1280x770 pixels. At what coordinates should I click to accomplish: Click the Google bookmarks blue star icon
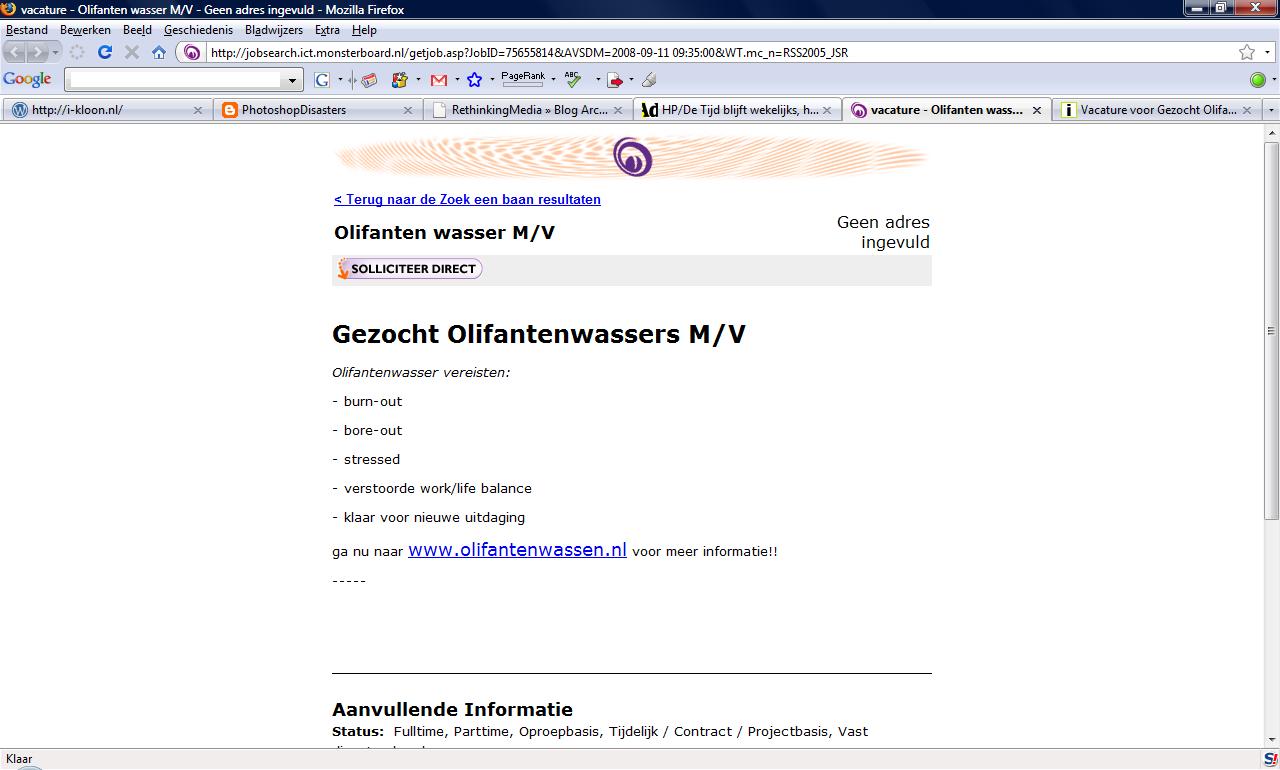(474, 80)
